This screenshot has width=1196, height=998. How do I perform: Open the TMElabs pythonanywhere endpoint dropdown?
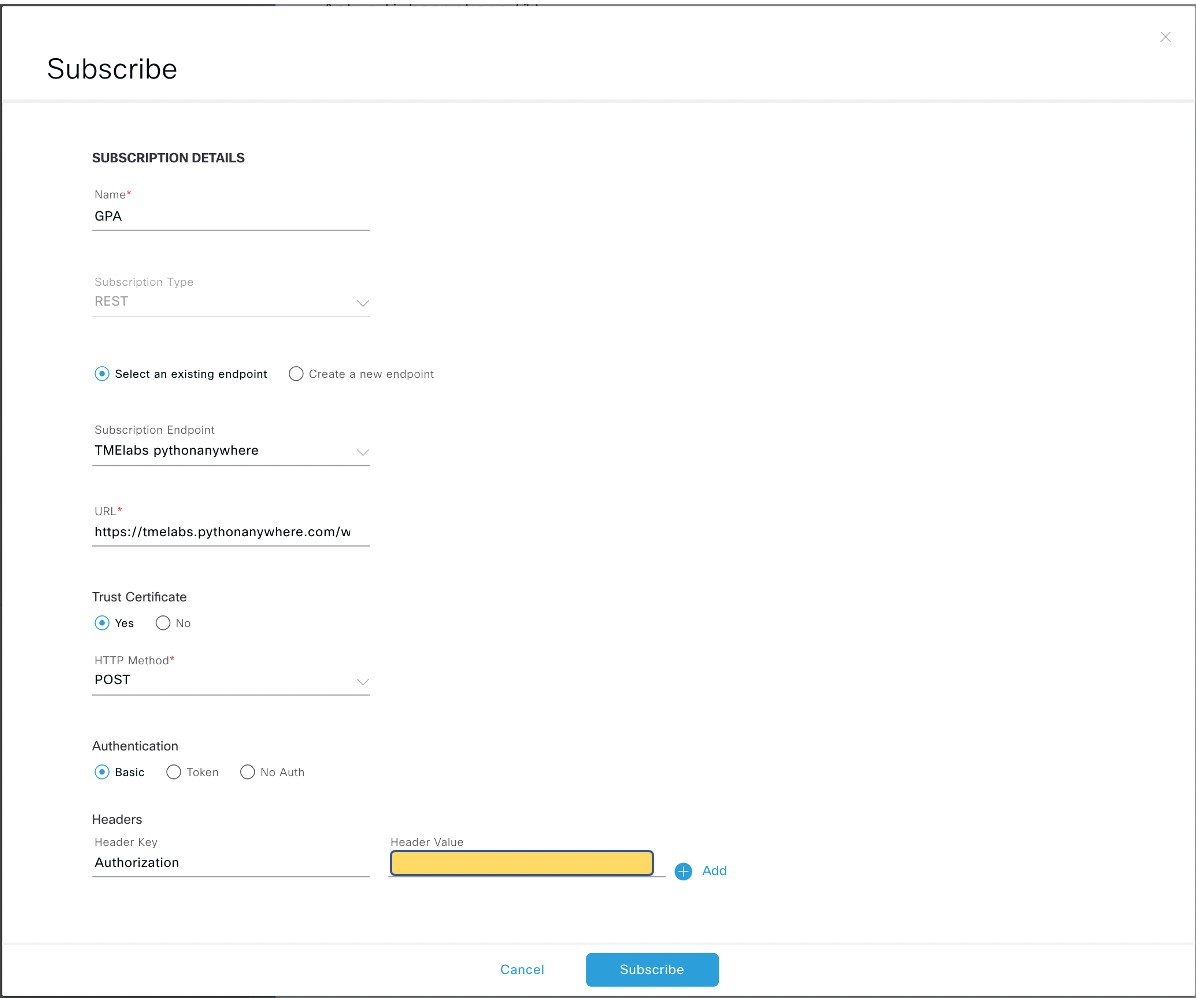coord(231,451)
